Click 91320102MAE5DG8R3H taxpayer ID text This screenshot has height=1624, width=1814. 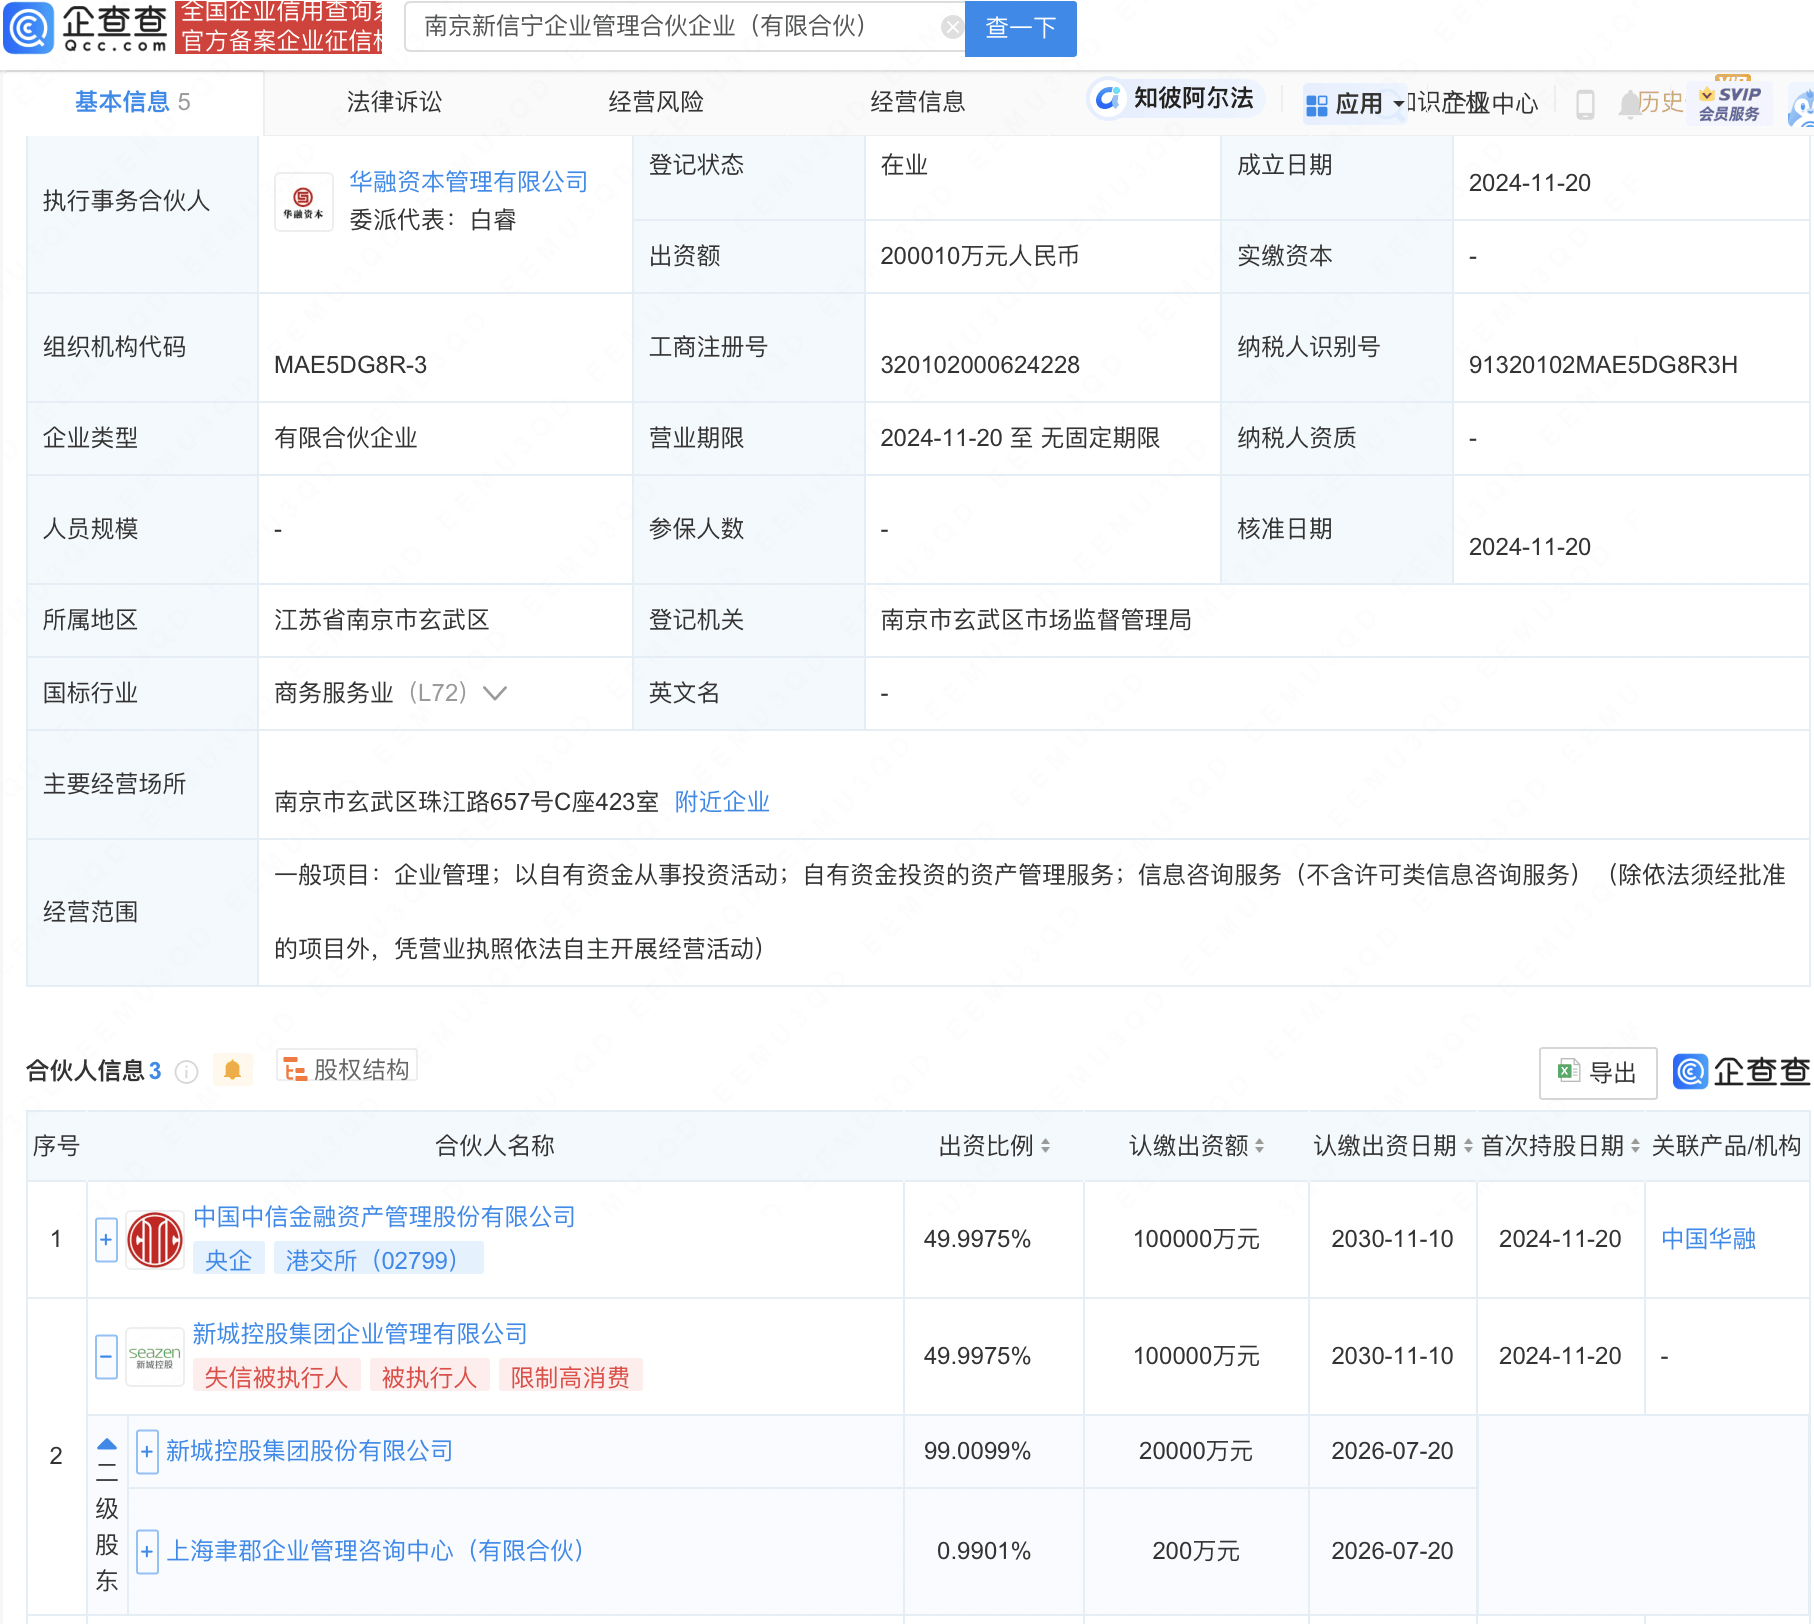pos(1603,365)
